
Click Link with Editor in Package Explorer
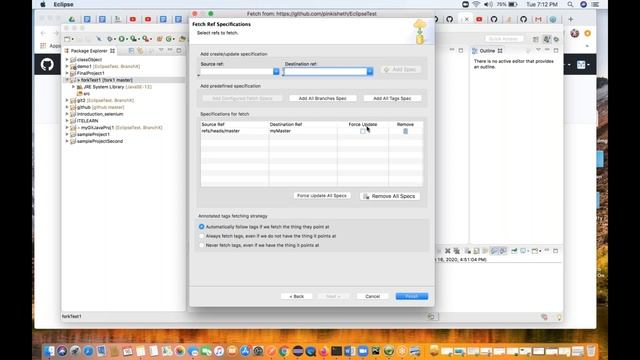click(x=140, y=51)
